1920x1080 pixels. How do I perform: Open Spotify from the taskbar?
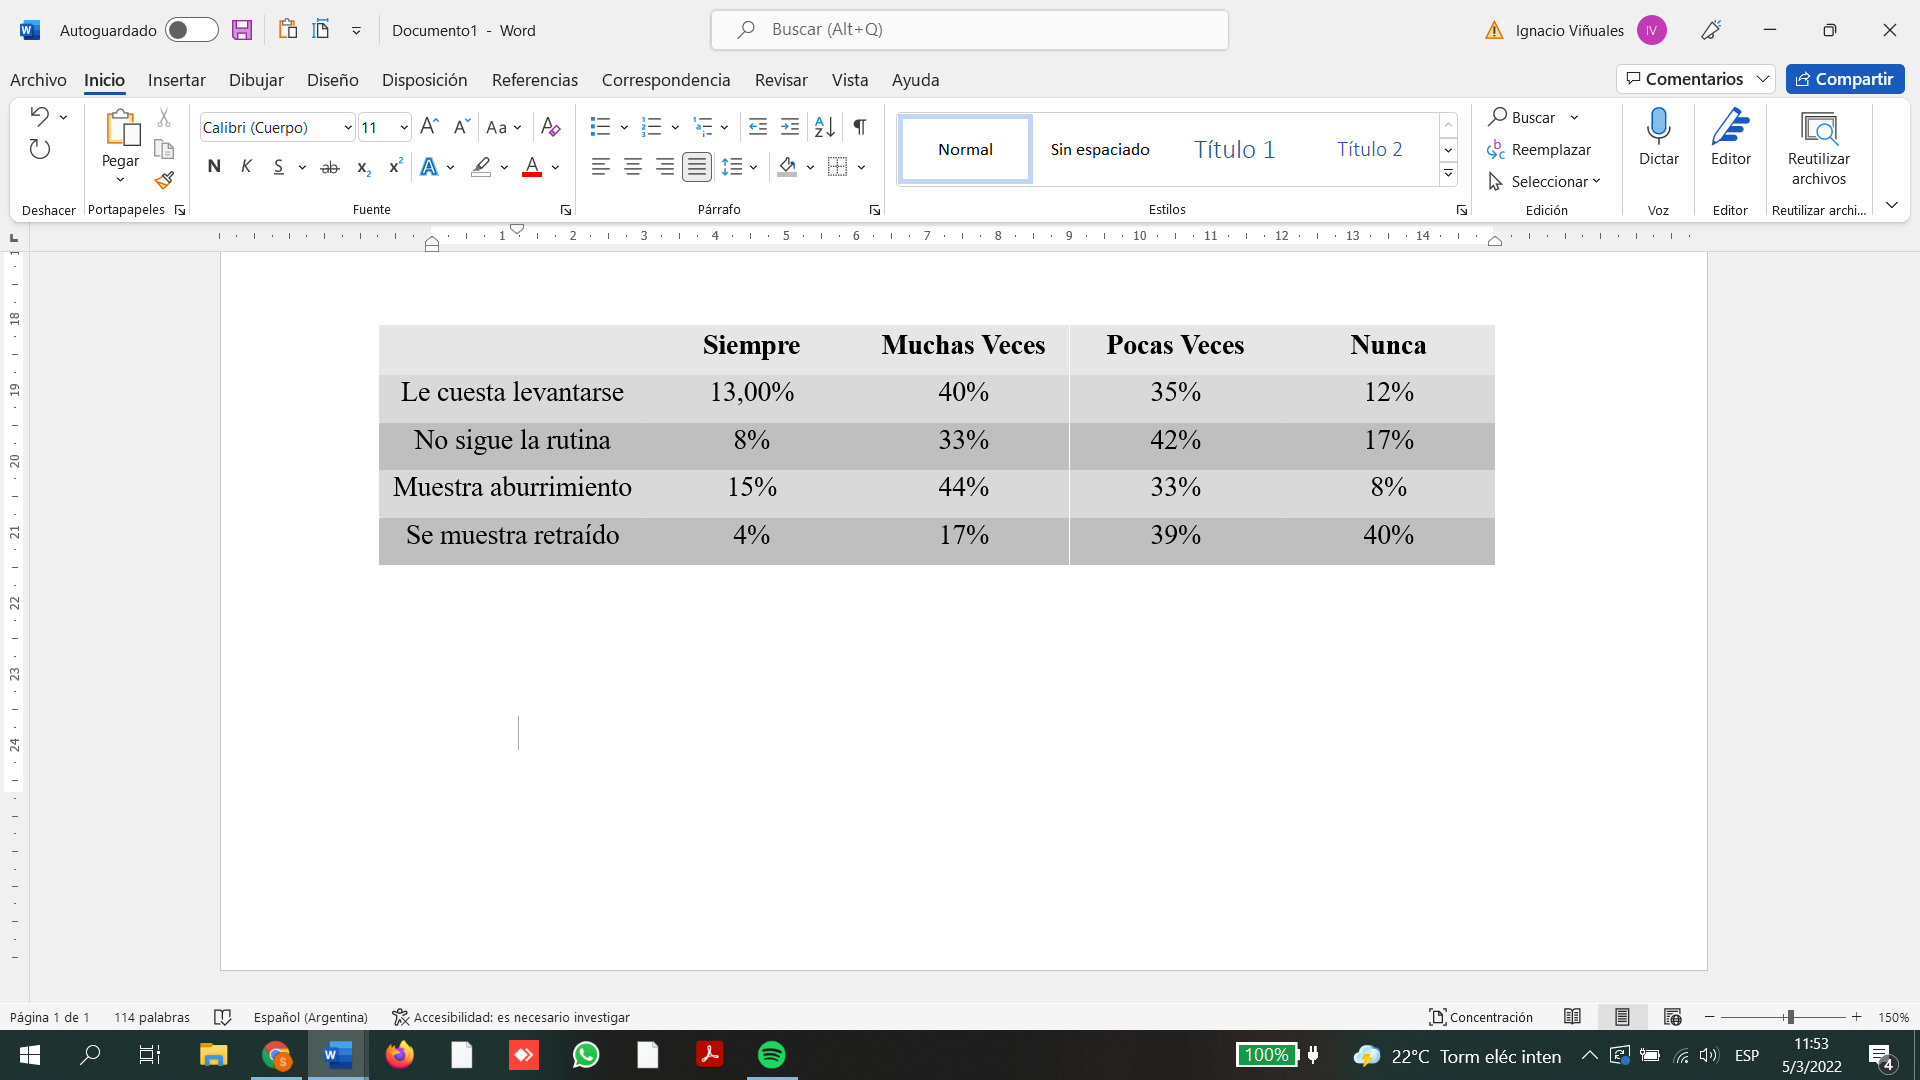point(772,1055)
